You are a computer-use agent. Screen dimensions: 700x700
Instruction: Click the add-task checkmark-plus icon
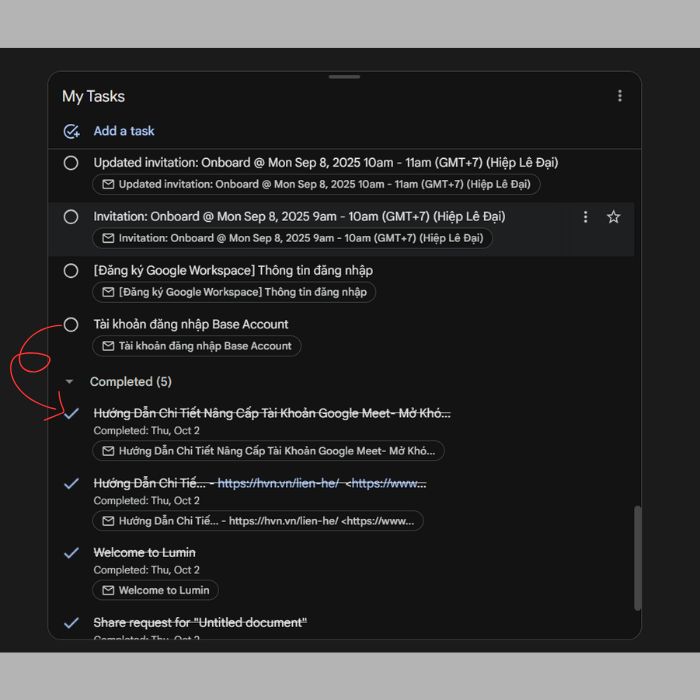(x=71, y=131)
